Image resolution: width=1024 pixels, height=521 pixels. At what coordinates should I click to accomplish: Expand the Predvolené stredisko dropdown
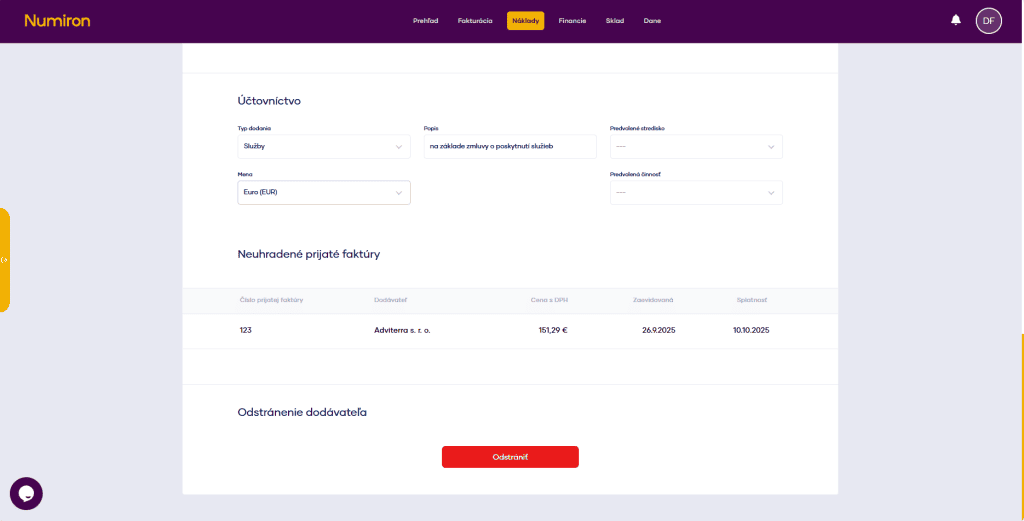pos(696,146)
